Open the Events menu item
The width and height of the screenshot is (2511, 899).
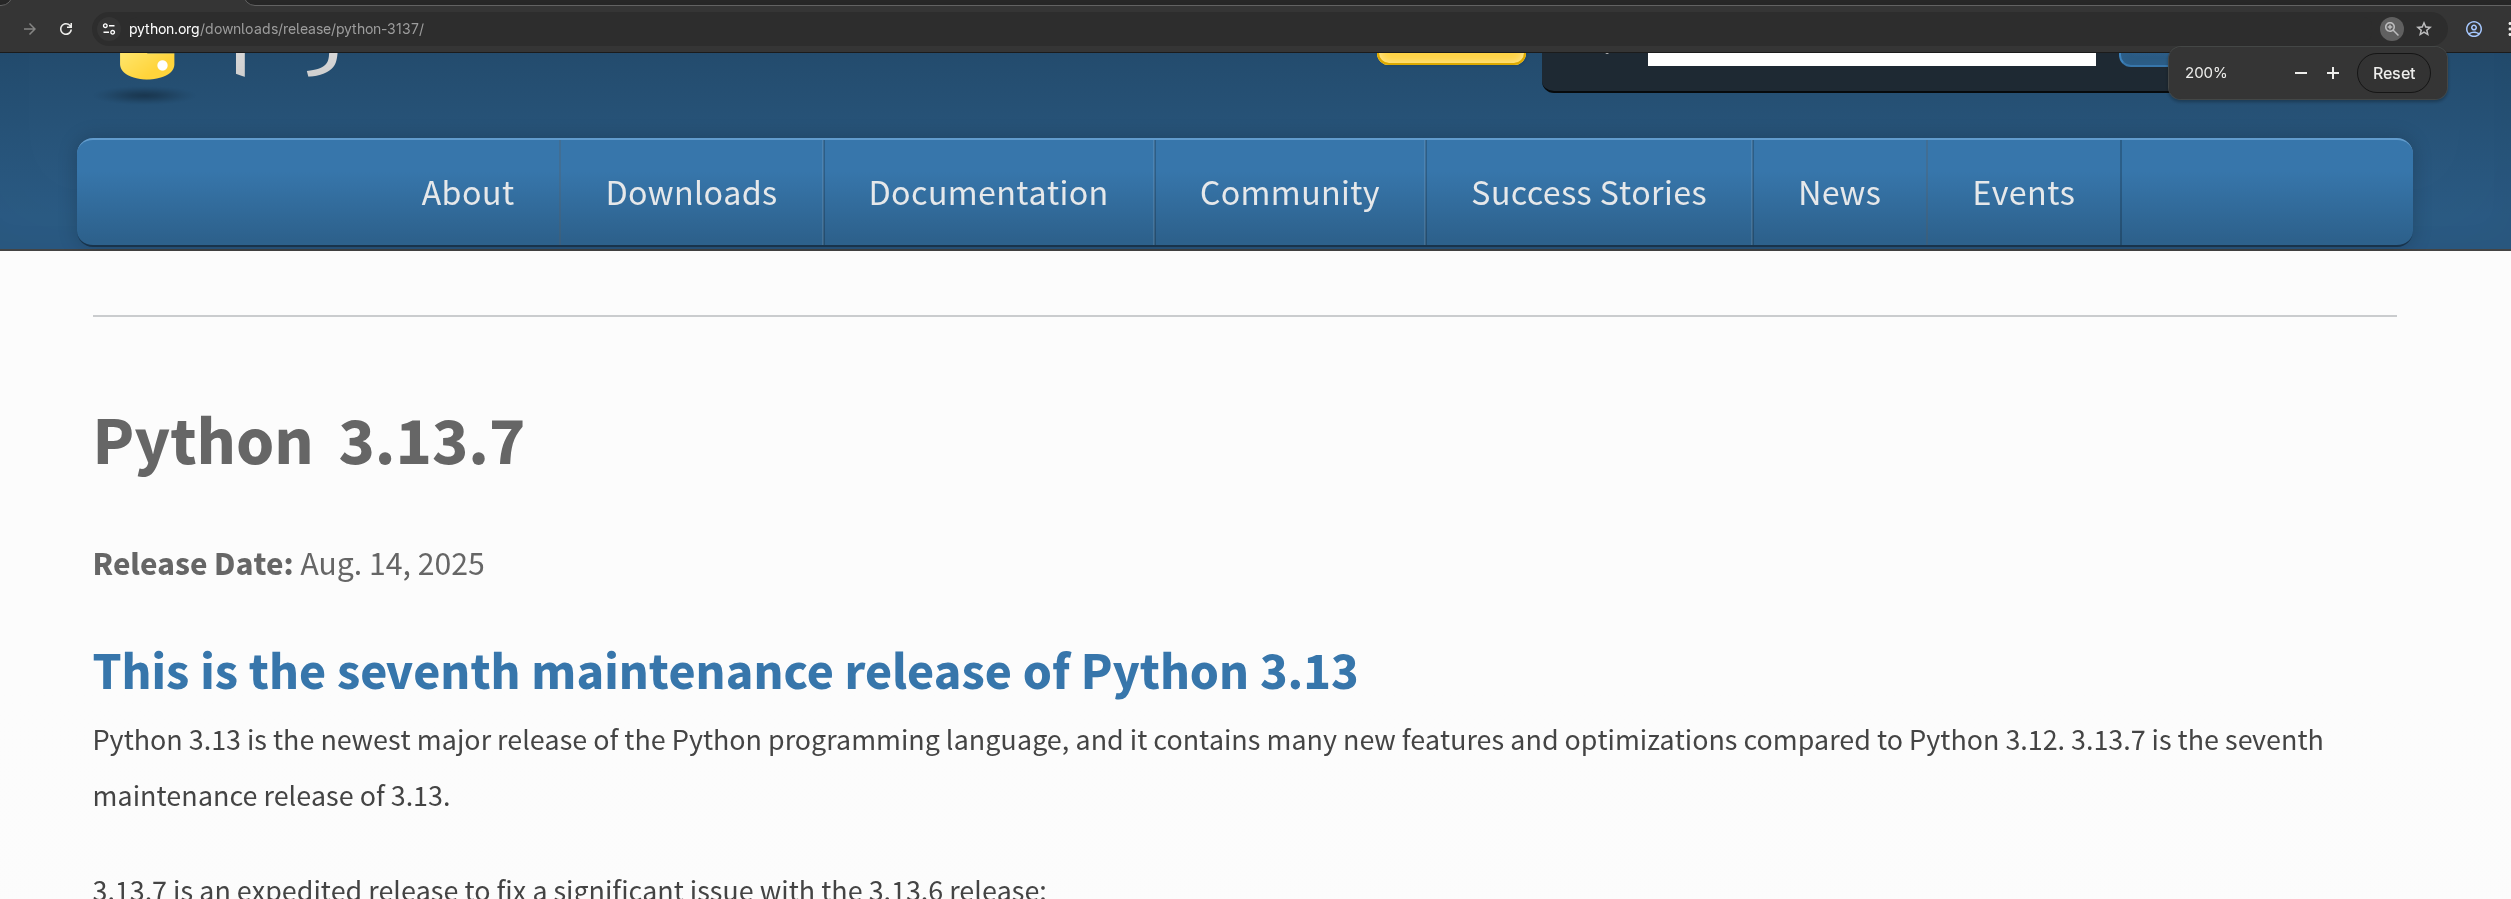pyautogui.click(x=2023, y=193)
